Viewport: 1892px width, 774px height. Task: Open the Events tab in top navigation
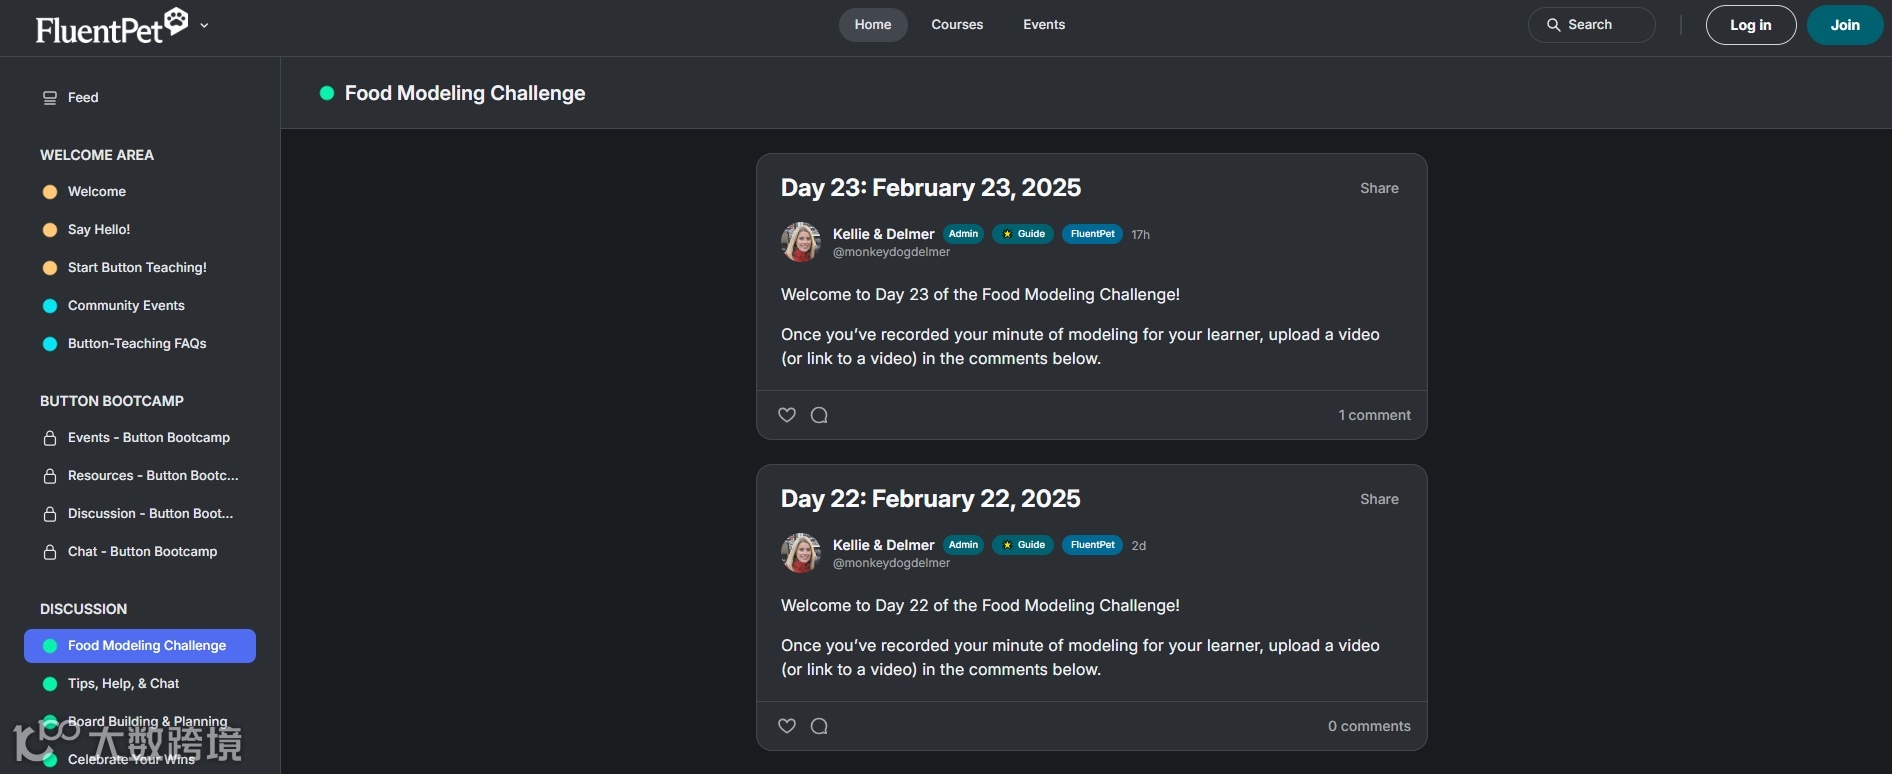1044,25
